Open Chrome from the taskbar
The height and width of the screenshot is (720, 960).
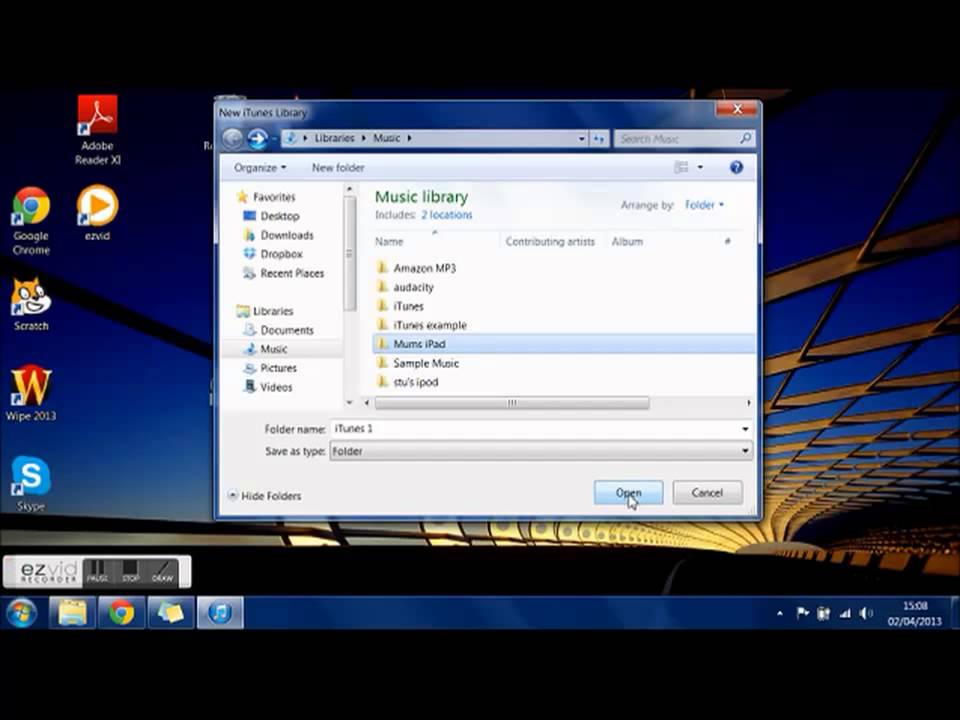(x=121, y=613)
